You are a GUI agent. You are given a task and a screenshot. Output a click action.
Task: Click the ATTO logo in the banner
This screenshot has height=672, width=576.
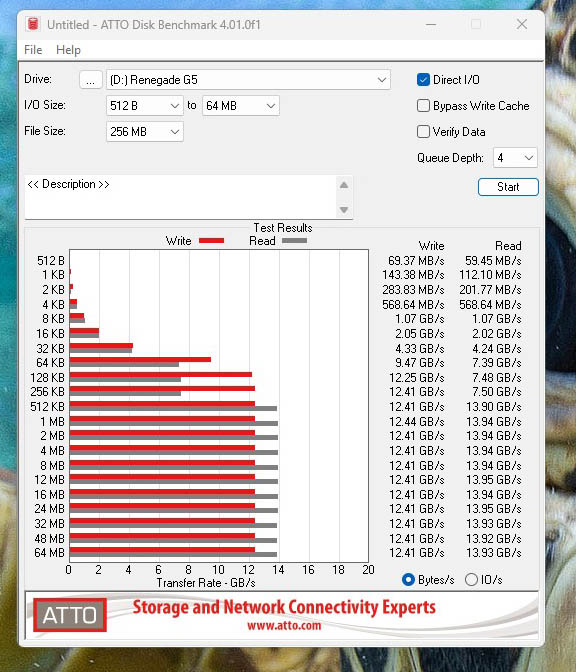click(x=70, y=615)
